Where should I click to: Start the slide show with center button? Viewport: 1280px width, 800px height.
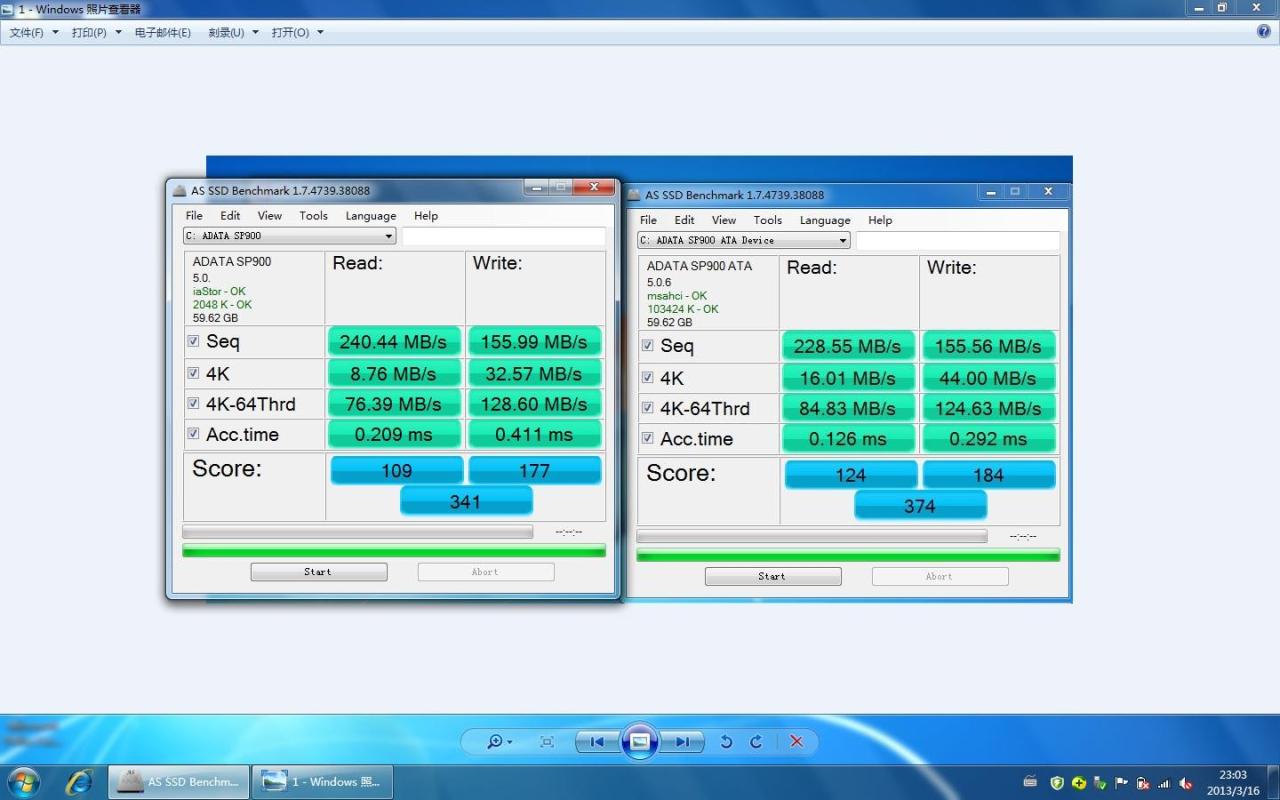640,742
